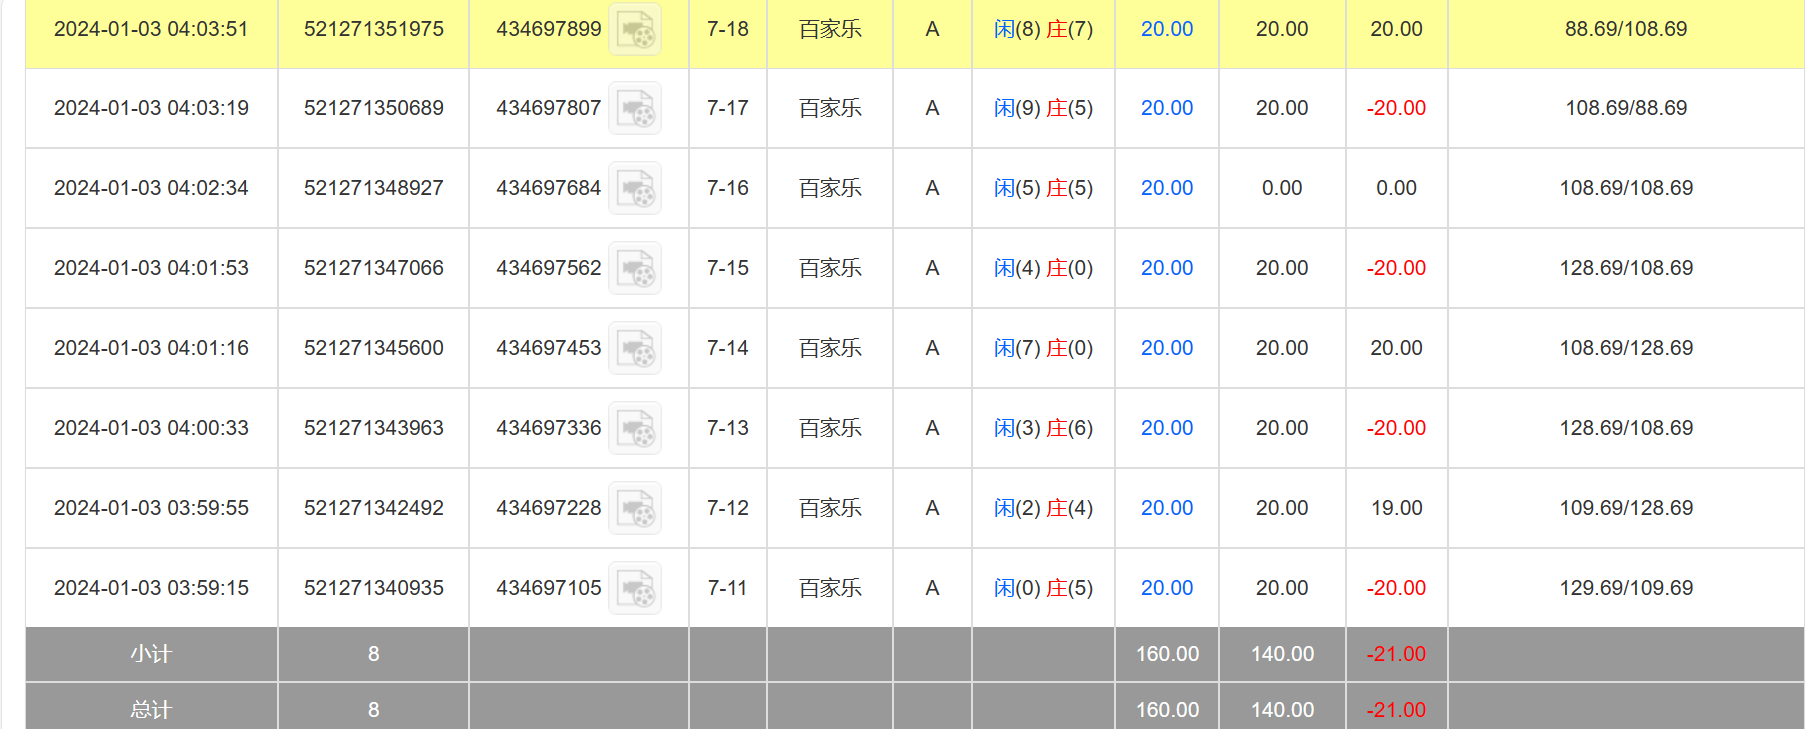Click the video icon beside 434697336
1816x729 pixels.
click(x=635, y=428)
